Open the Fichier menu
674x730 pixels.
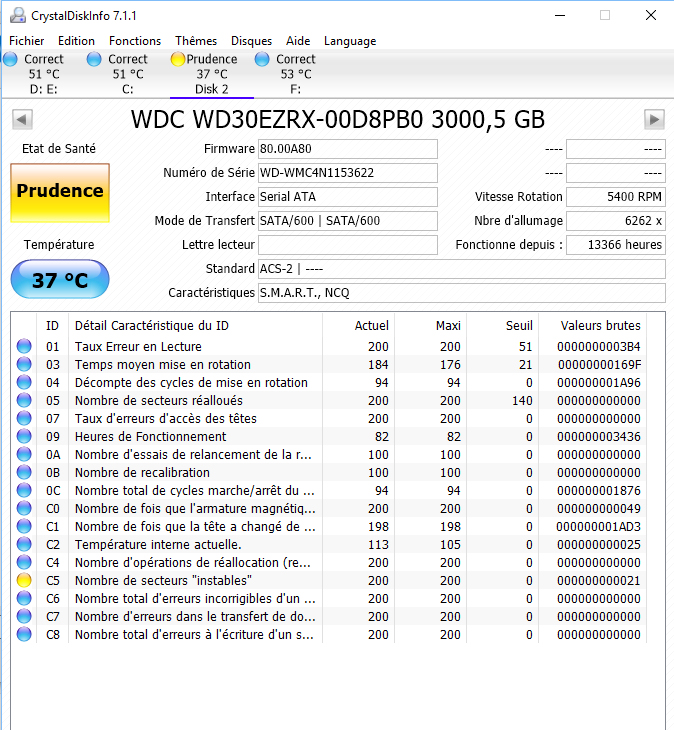tap(27, 41)
